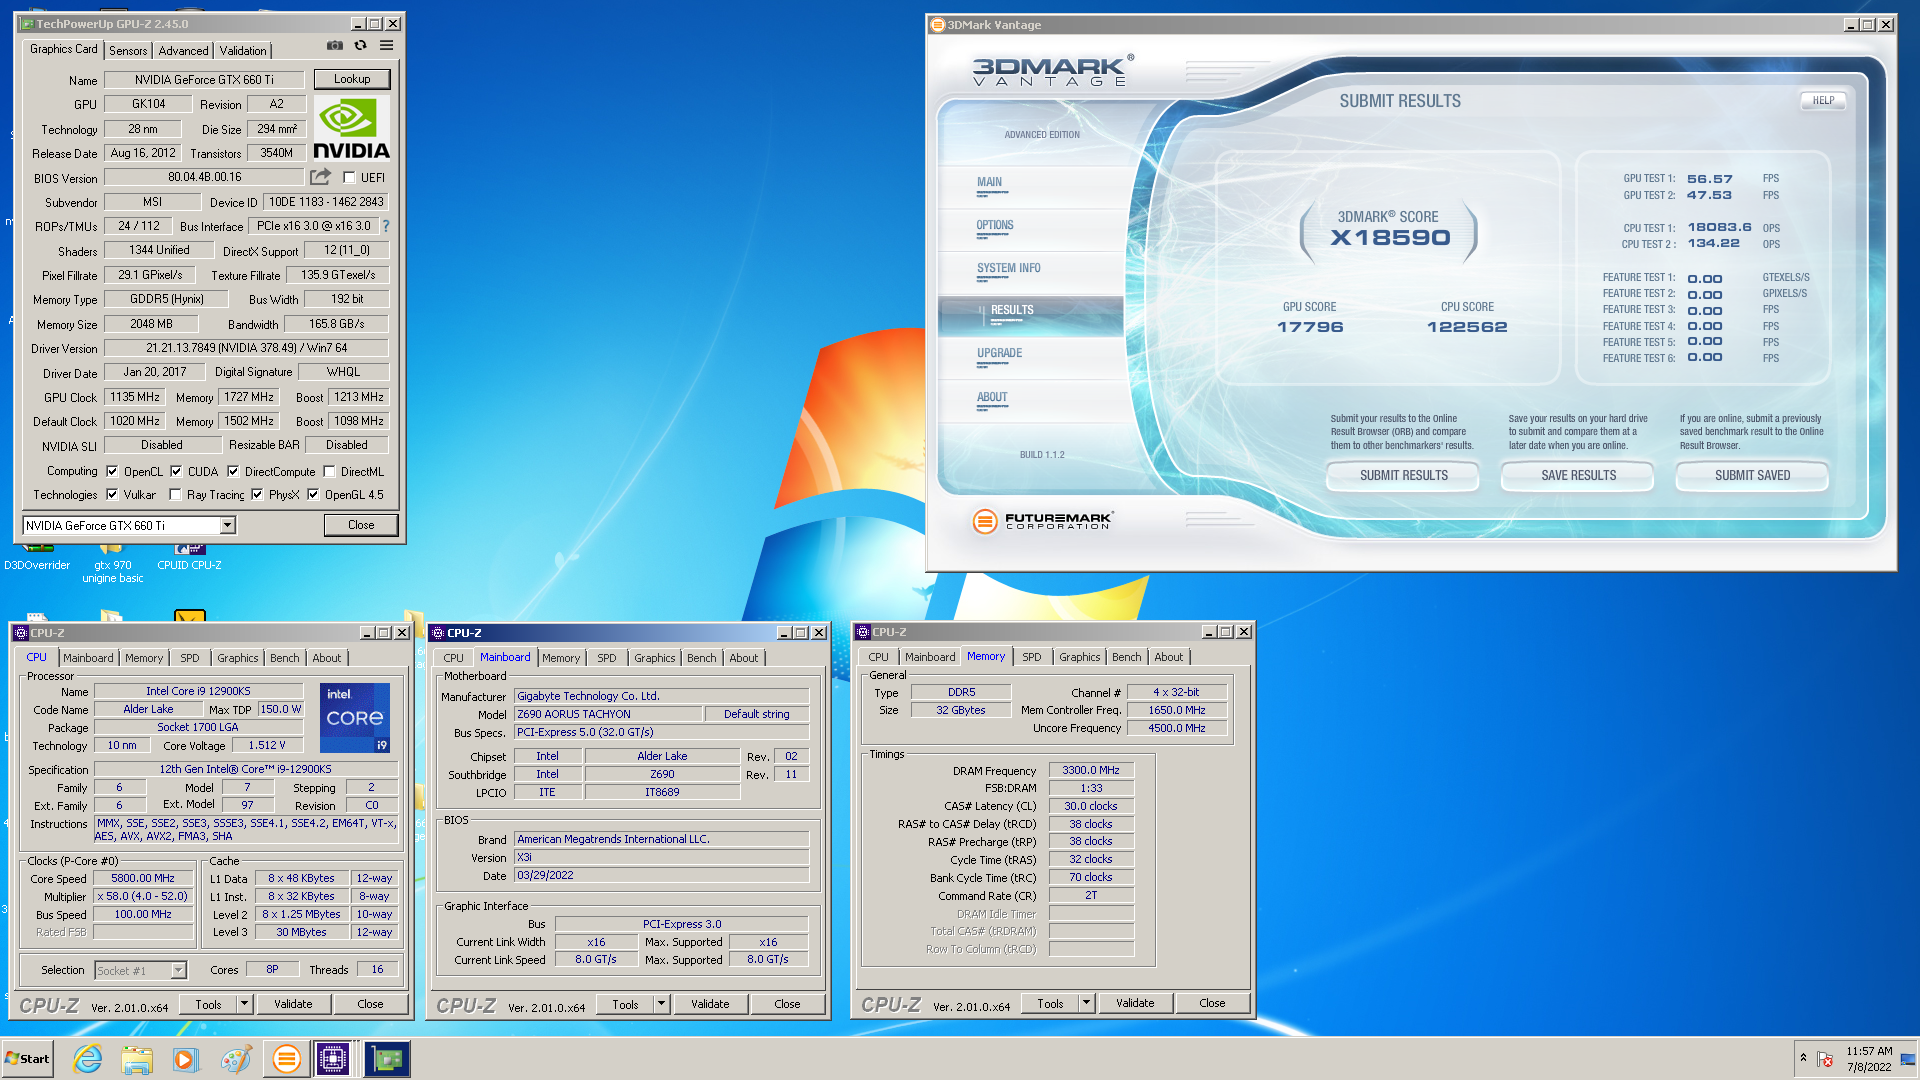This screenshot has width=1920, height=1080.
Task: Toggle the OpenGL 4.5 checkbox
Action: tap(313, 494)
